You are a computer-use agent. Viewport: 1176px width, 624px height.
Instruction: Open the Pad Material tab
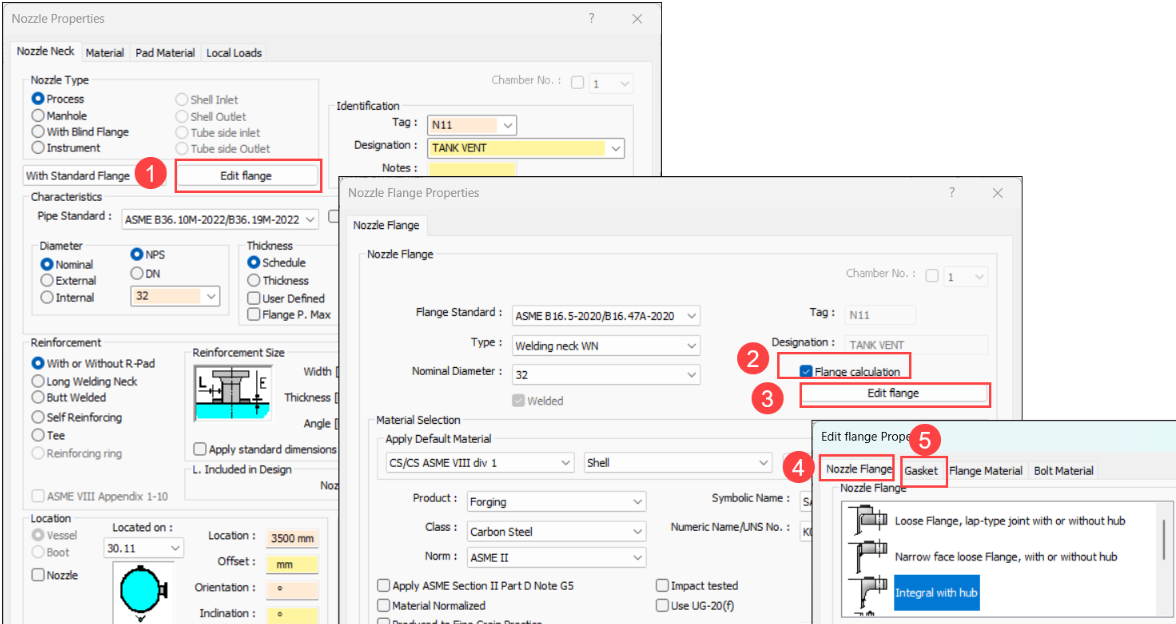pos(165,52)
